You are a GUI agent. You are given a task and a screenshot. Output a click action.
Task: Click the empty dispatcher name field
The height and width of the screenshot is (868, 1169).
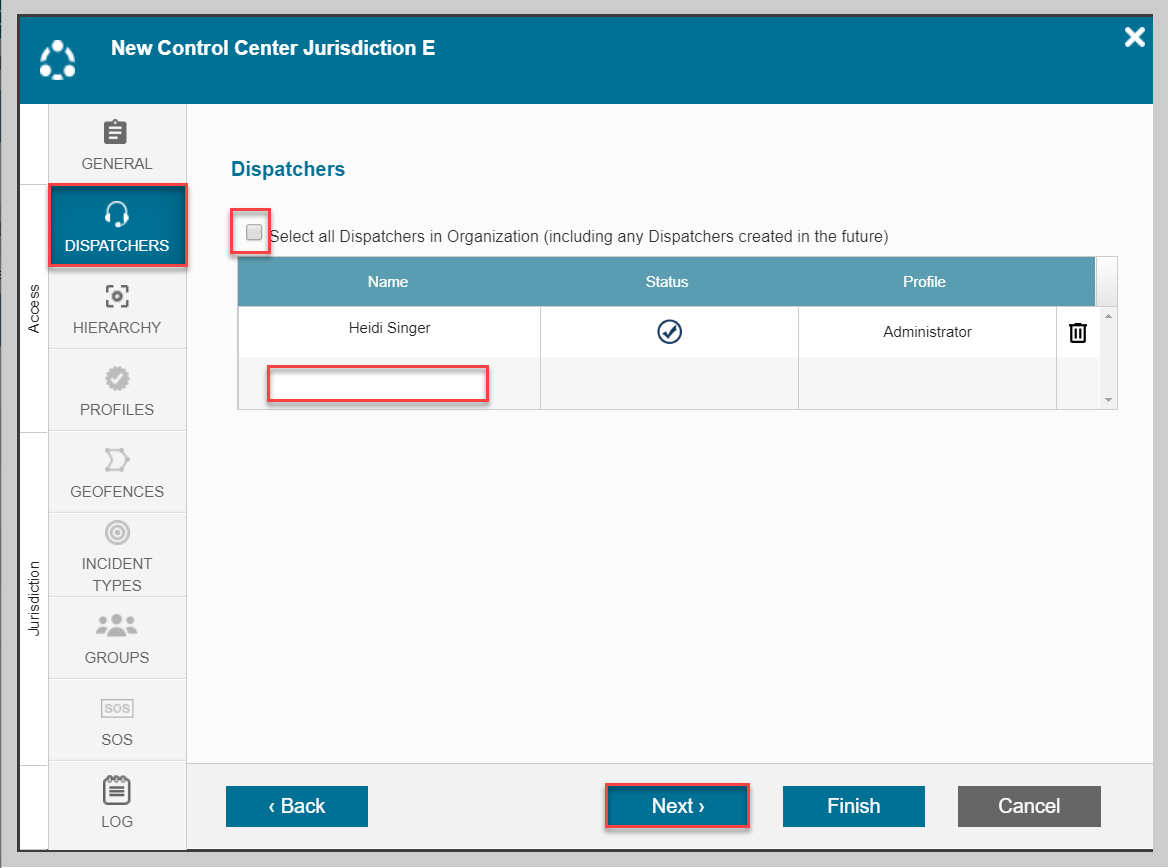click(x=378, y=384)
